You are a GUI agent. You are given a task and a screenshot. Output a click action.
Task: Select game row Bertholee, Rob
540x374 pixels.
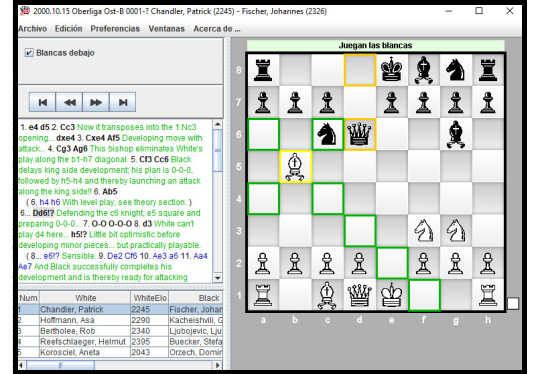[120, 331]
